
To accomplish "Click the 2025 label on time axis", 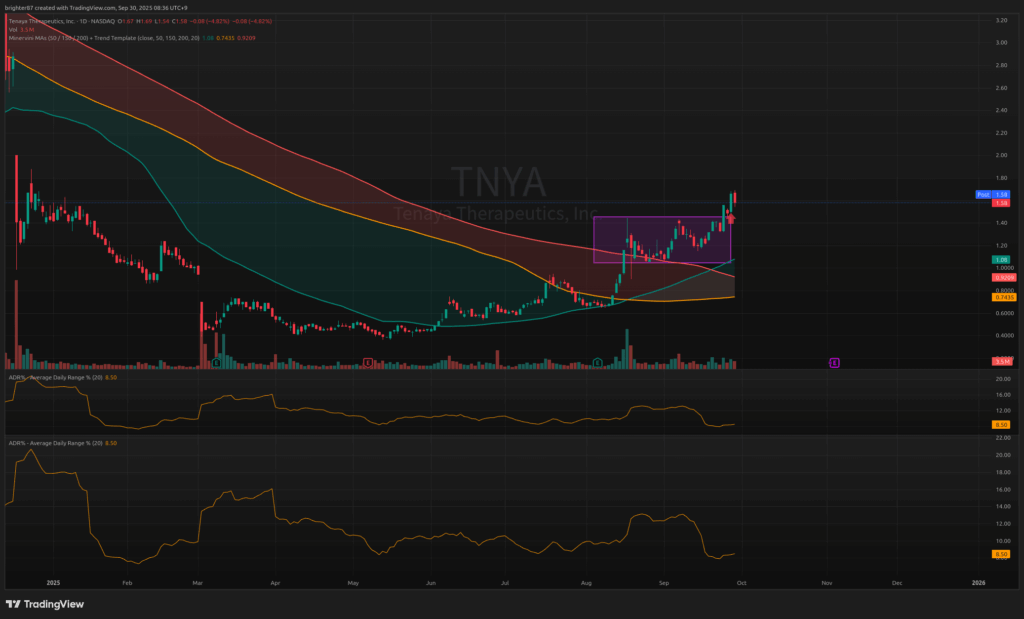I will (x=54, y=582).
